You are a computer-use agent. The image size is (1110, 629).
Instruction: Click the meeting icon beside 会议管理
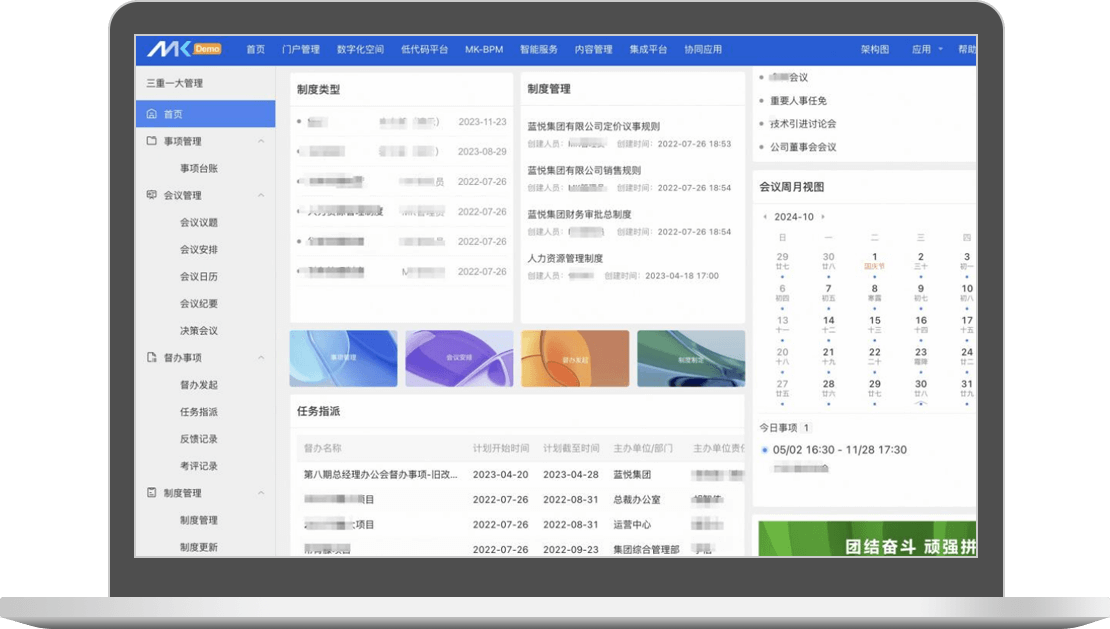click(152, 195)
